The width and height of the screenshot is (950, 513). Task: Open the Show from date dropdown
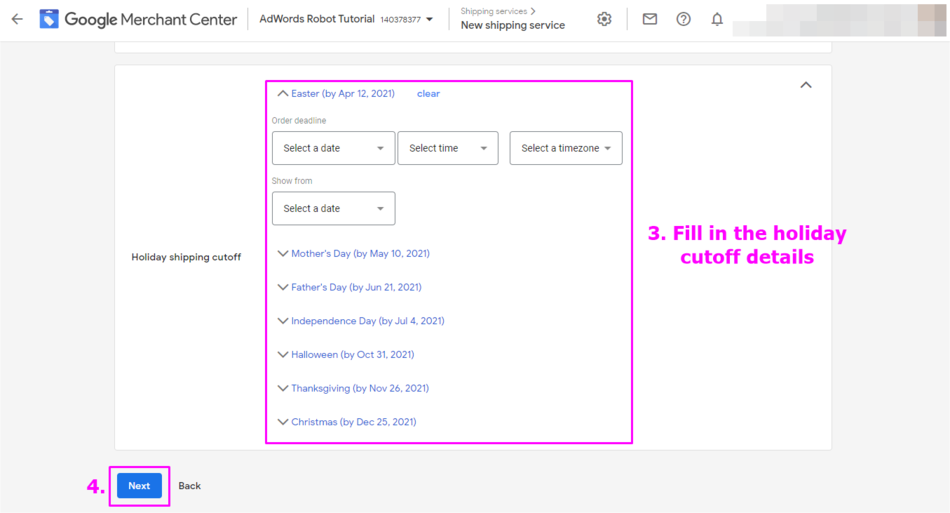tap(333, 209)
